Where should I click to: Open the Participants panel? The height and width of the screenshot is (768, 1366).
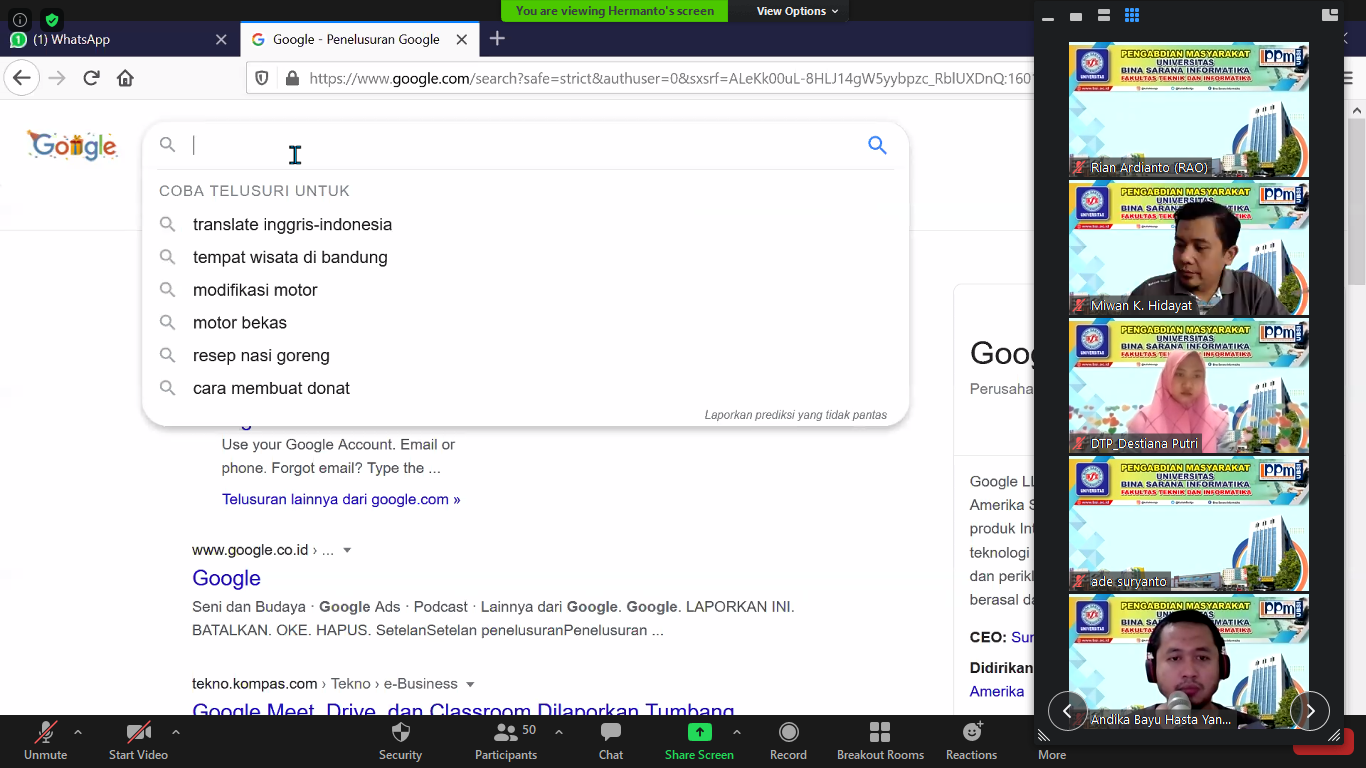(x=506, y=741)
